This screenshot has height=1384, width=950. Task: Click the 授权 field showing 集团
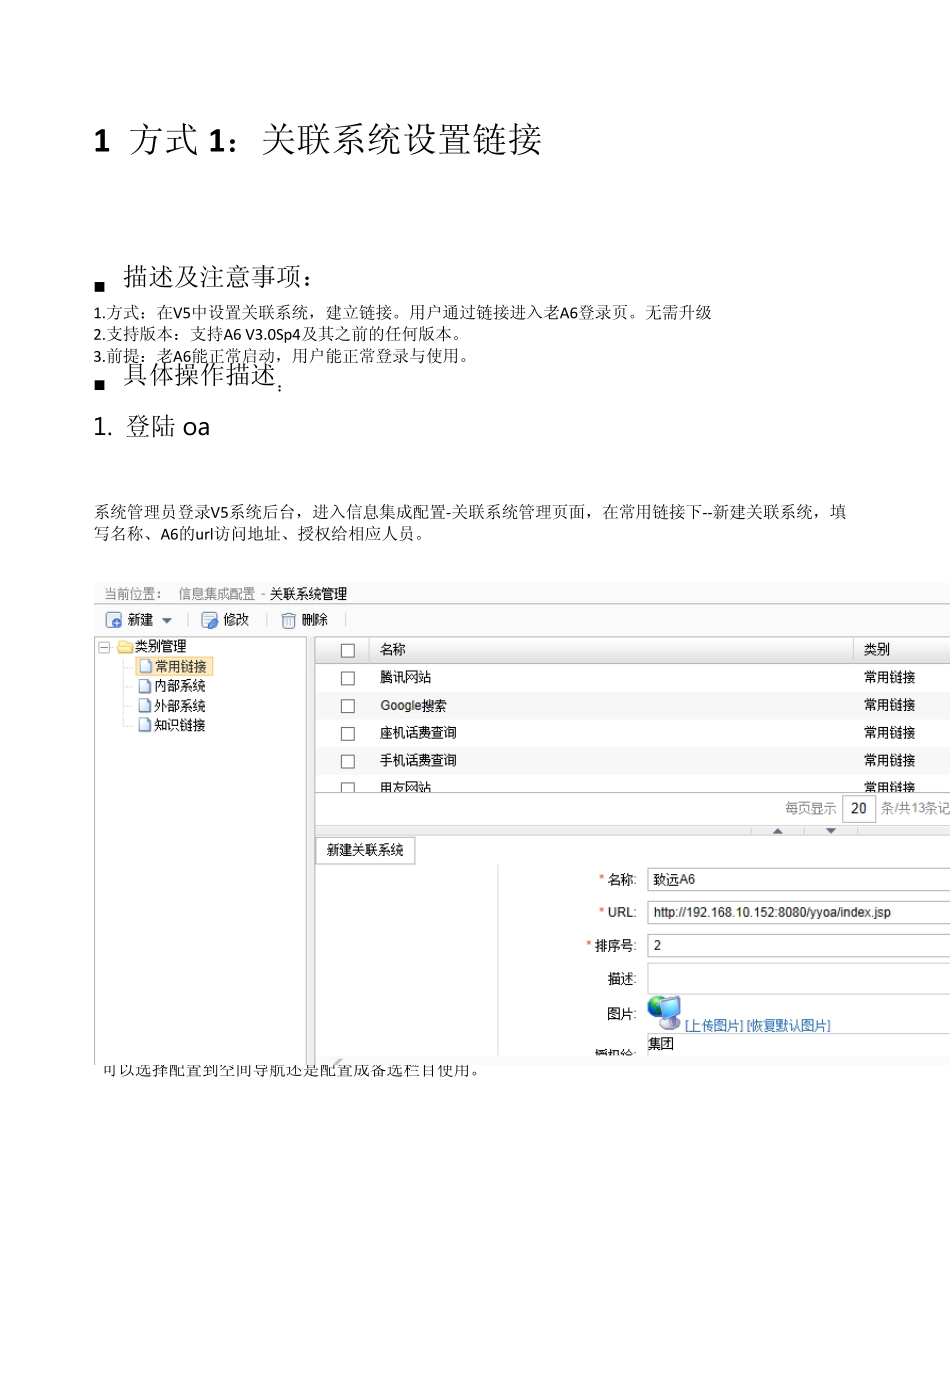pyautogui.click(x=798, y=1044)
